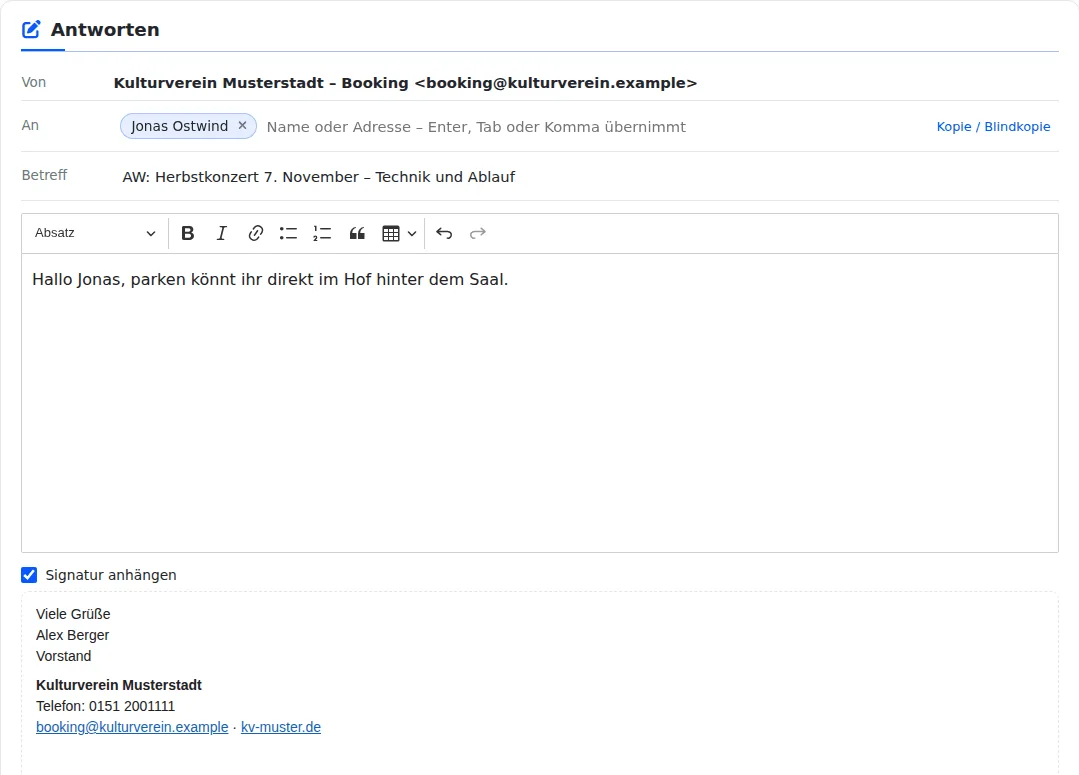
Task: Undo the last edit
Action: 444,233
